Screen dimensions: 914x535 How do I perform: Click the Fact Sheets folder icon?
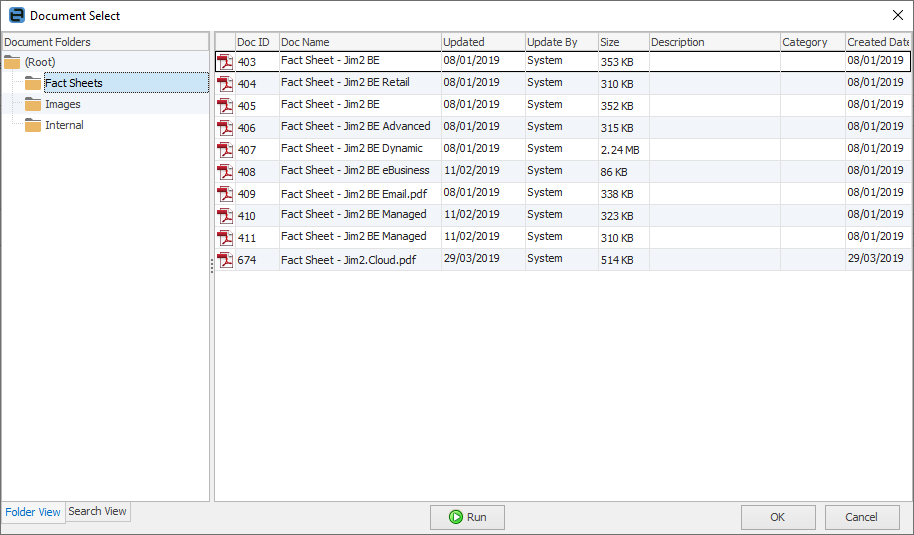pyautogui.click(x=33, y=83)
